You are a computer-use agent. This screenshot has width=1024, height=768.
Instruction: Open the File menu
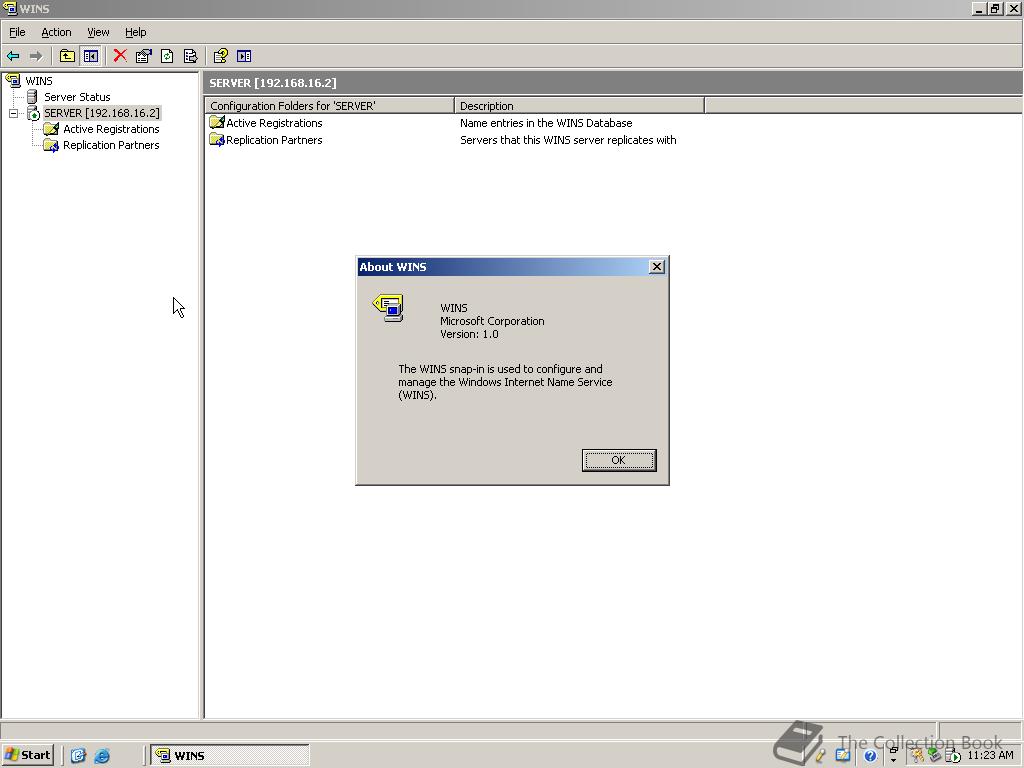[x=17, y=32]
